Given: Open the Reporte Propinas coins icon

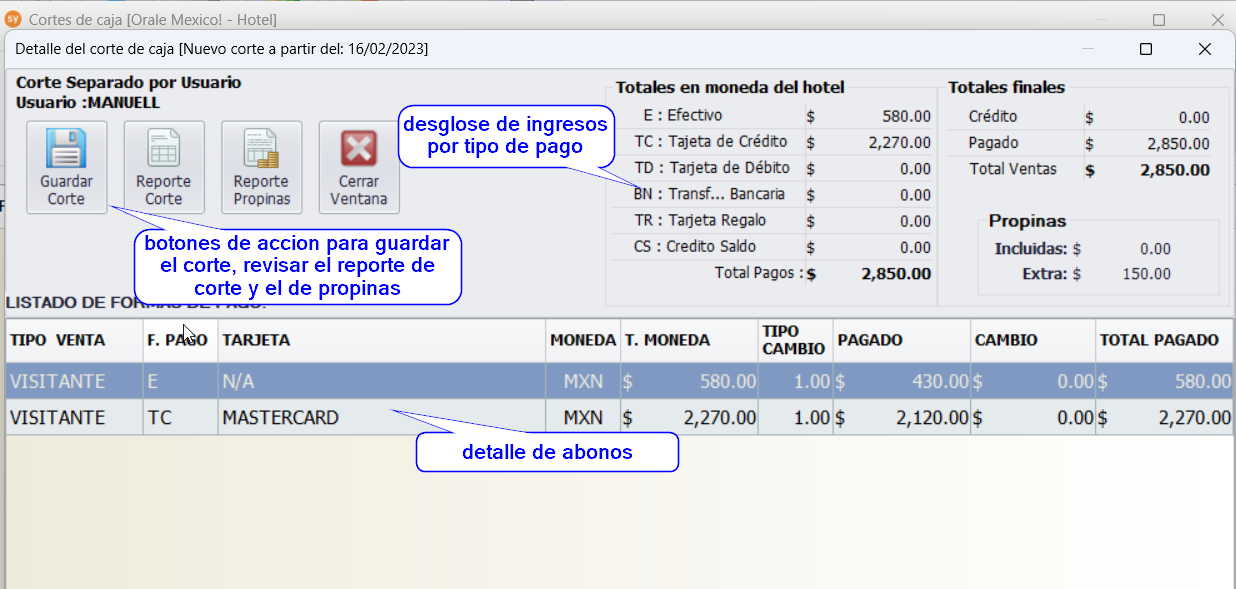Looking at the screenshot, I should (261, 150).
